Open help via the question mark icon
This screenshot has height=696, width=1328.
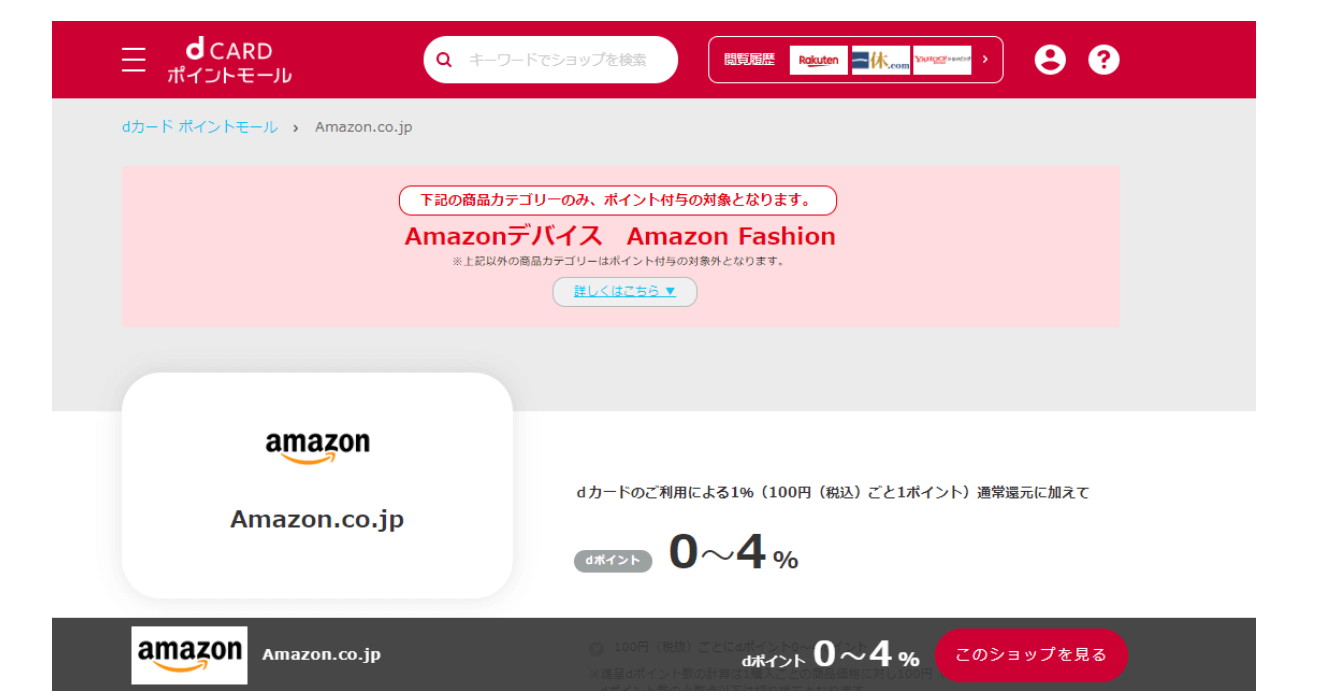tap(1103, 60)
